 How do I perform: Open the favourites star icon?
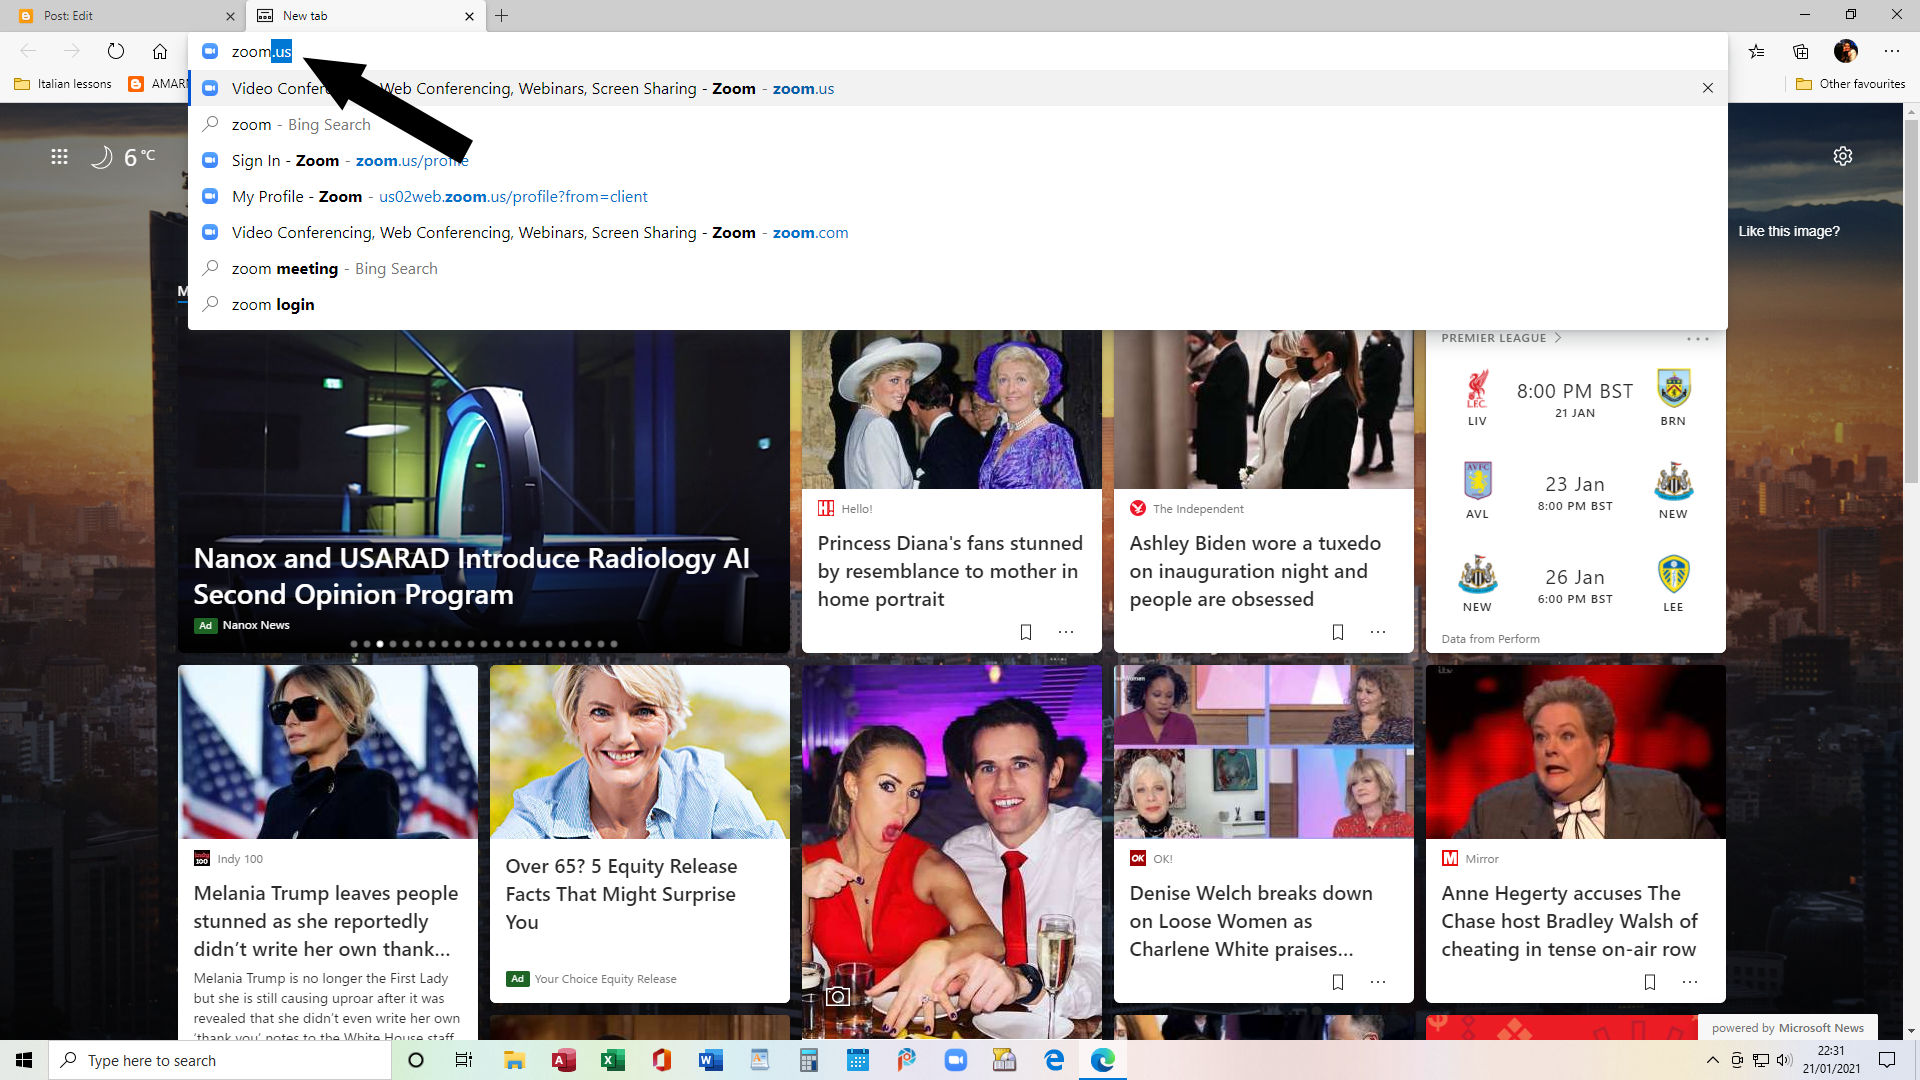[1757, 51]
